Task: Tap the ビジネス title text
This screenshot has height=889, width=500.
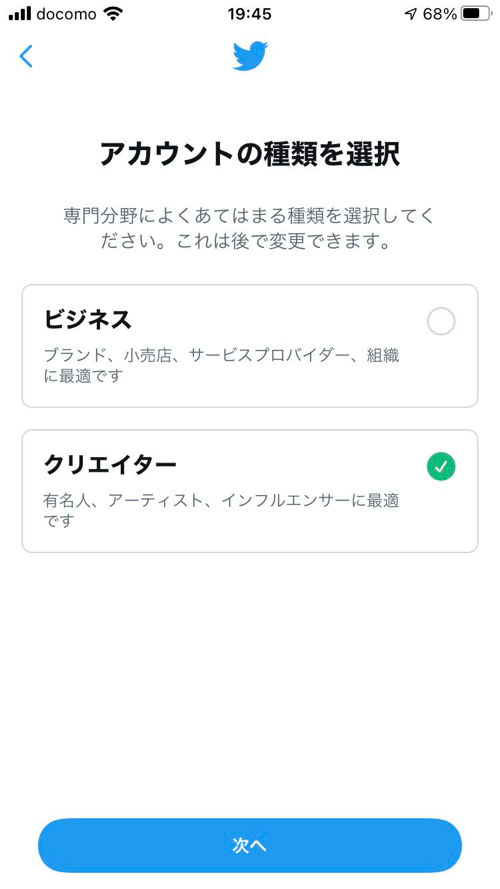Action: 88,320
